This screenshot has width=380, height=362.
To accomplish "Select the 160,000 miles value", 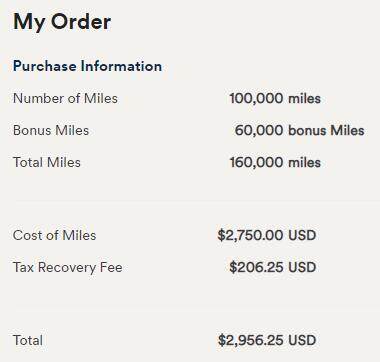I will point(275,163).
